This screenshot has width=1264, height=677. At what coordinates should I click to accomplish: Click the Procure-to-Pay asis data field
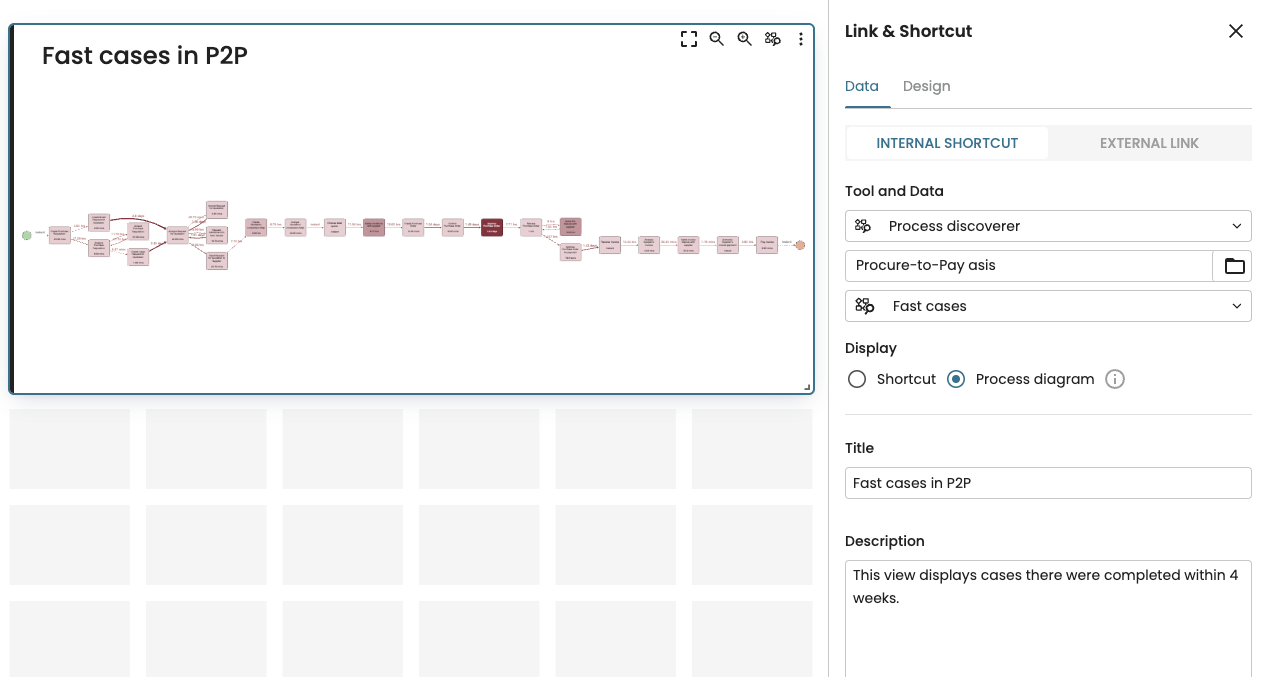point(1029,266)
